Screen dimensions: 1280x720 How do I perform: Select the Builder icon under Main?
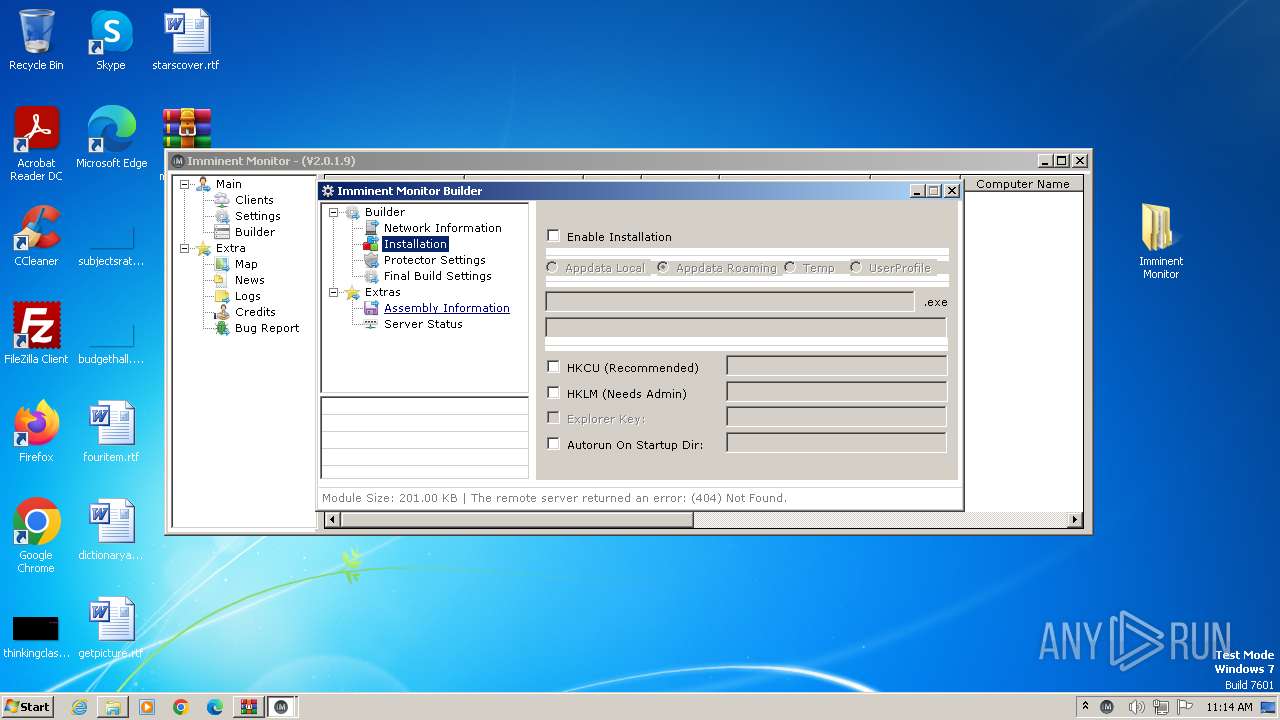click(x=222, y=232)
